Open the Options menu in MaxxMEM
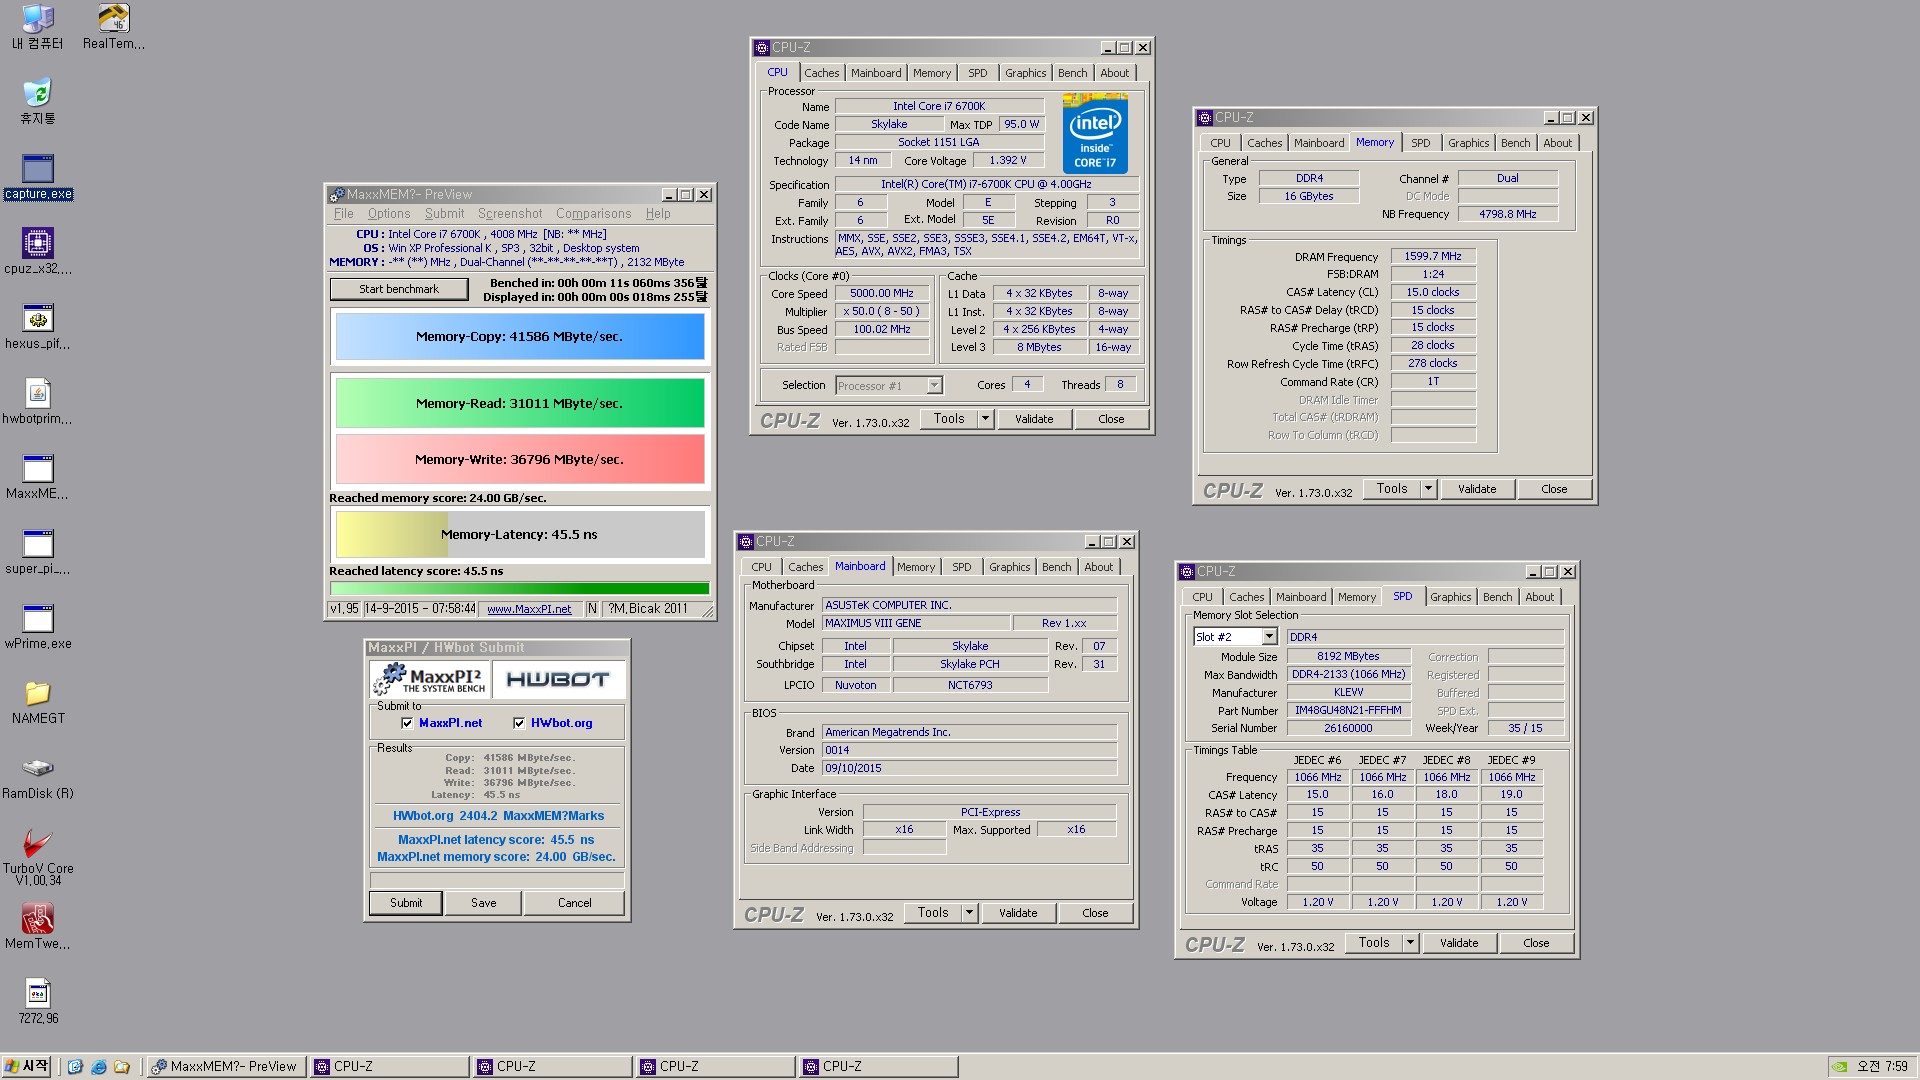This screenshot has height=1080, width=1920. (x=389, y=214)
